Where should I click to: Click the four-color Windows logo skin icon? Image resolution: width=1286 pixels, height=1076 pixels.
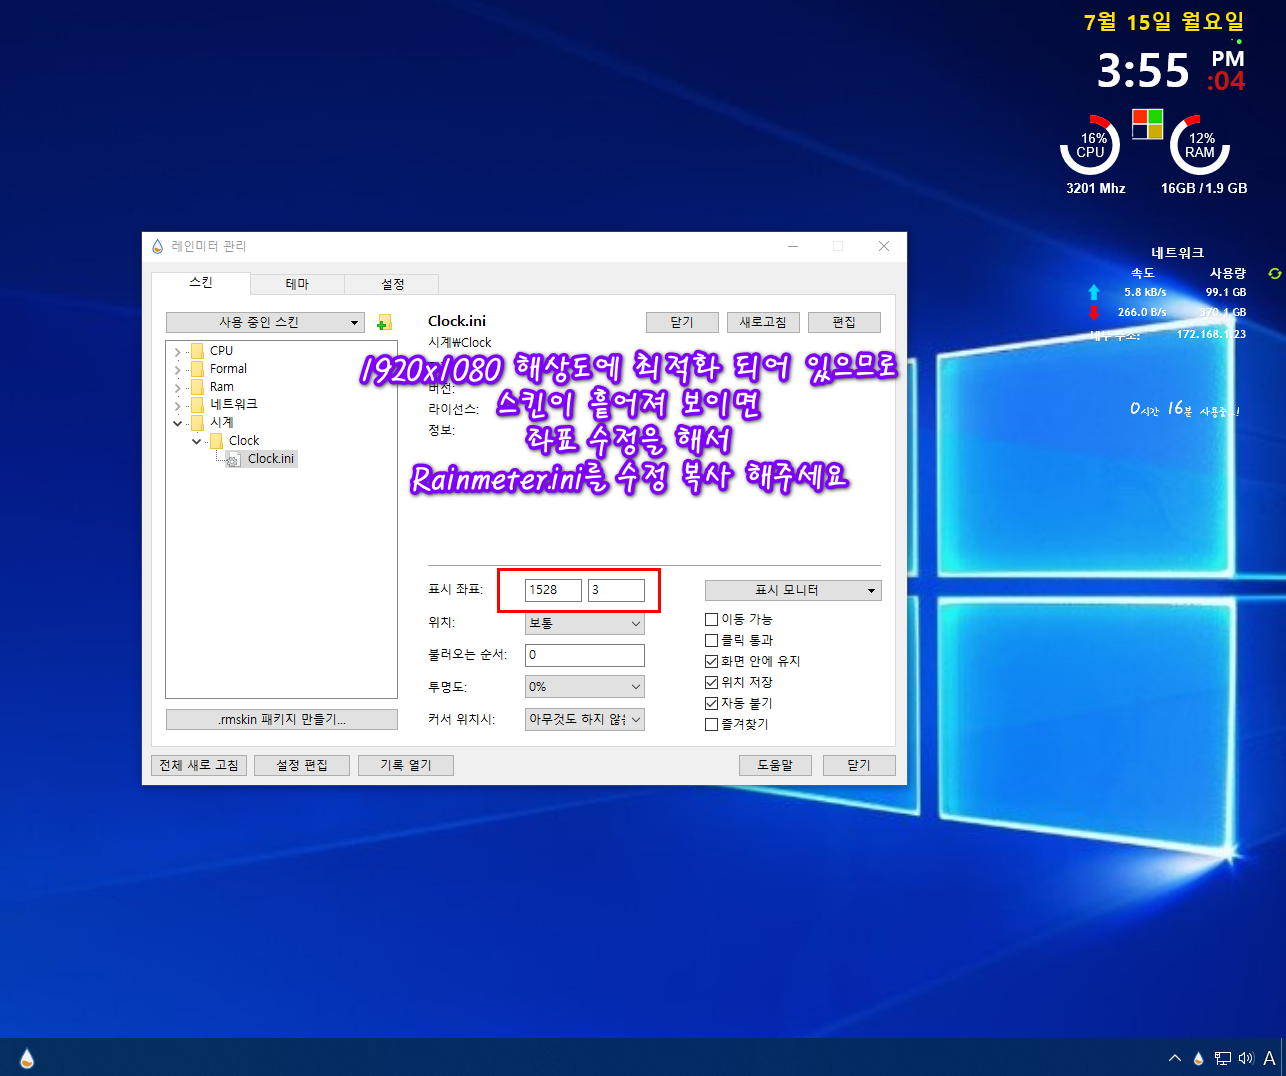(x=1147, y=123)
